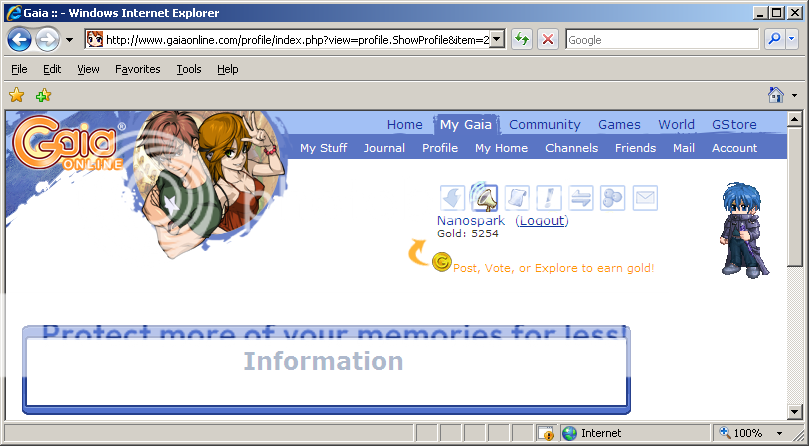The image size is (809, 446).
Task: Click the three-bubbles icon
Action: tap(612, 198)
